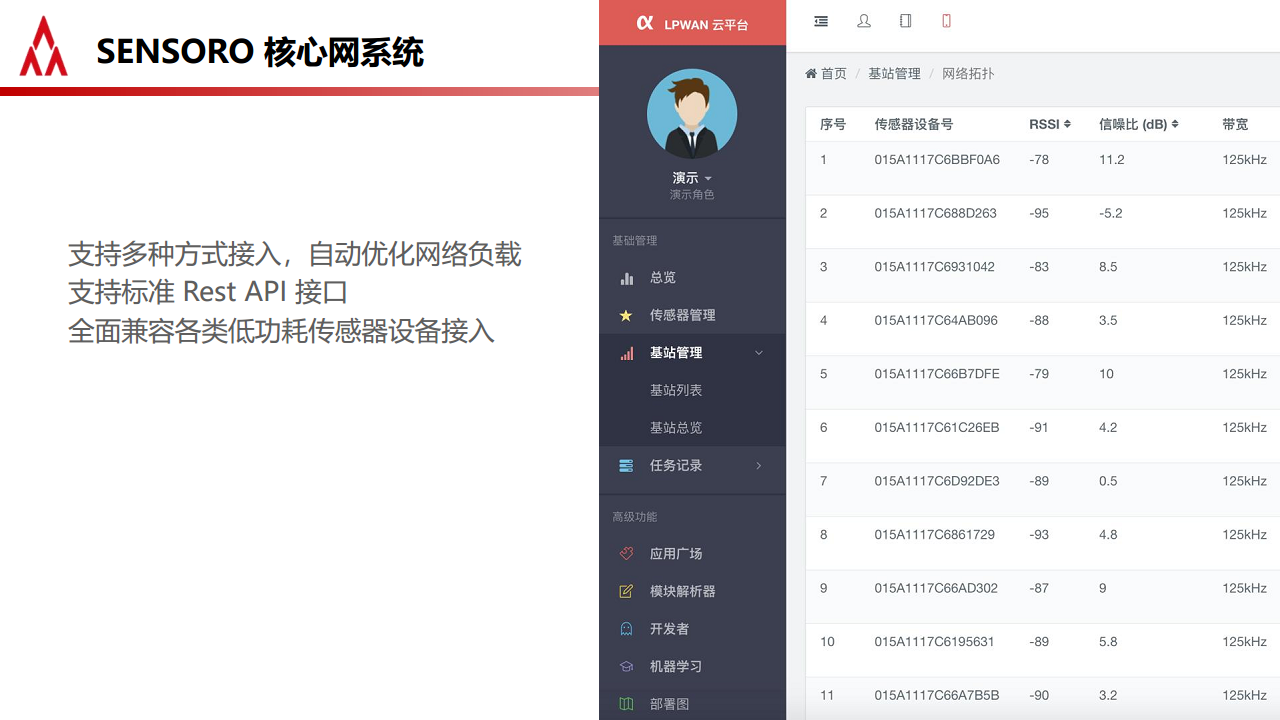Click signal-to-noise value -5.2
The width and height of the screenshot is (1280, 720).
pyautogui.click(x=1110, y=214)
